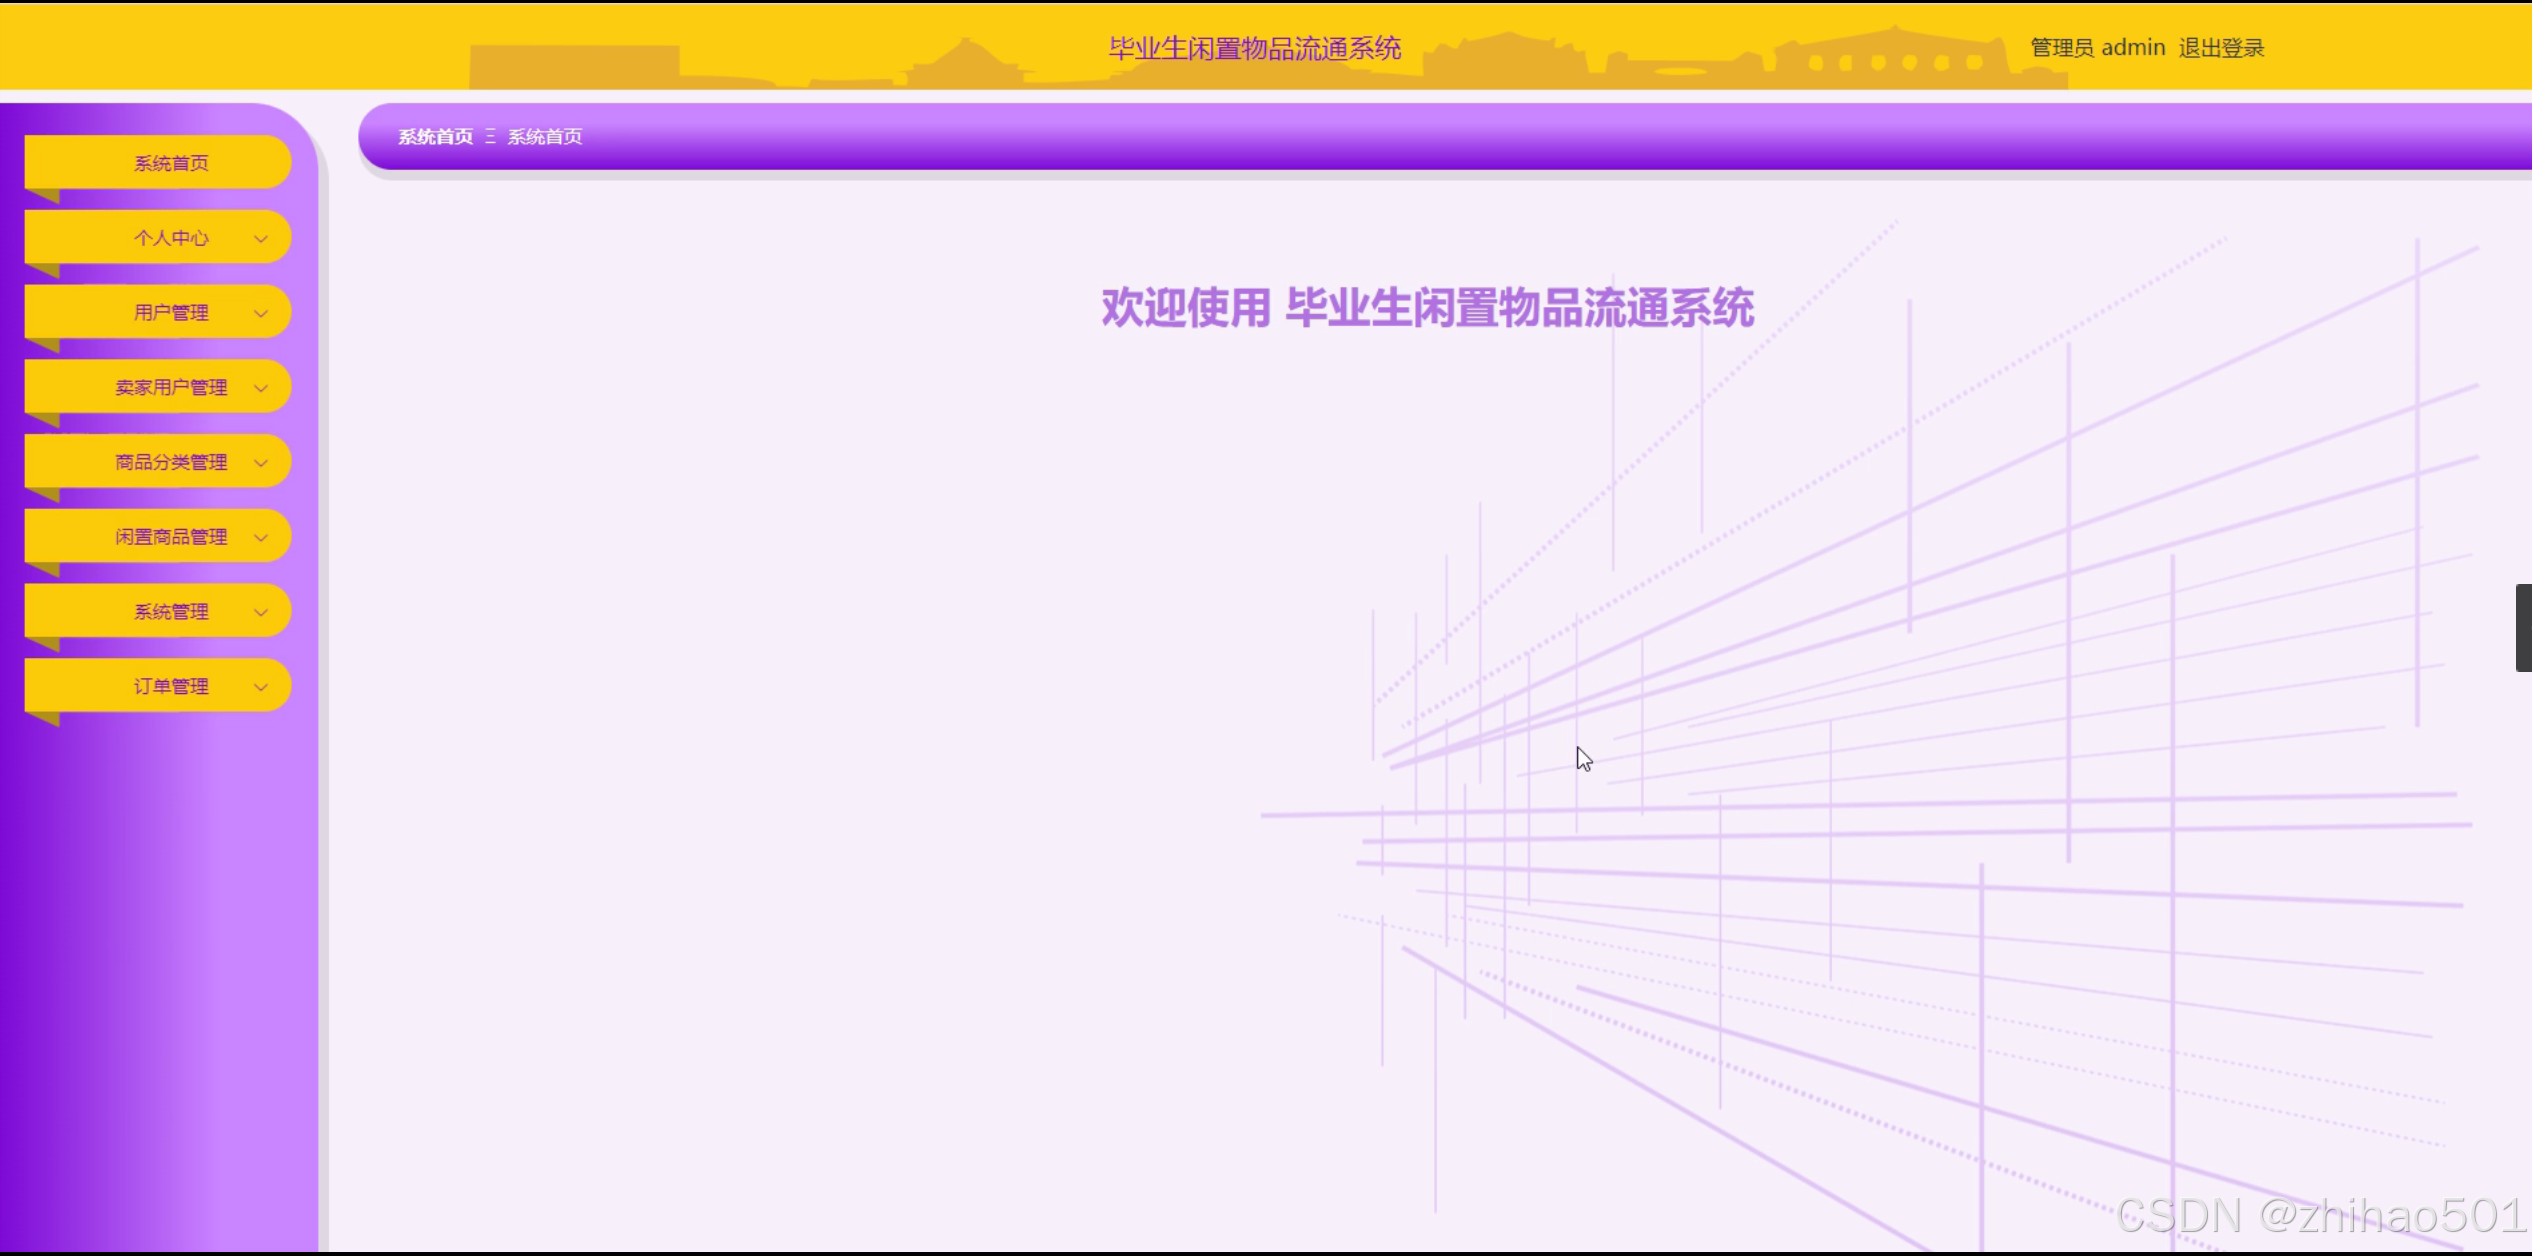Expand the 订单管理 chevron arrow

[261, 687]
